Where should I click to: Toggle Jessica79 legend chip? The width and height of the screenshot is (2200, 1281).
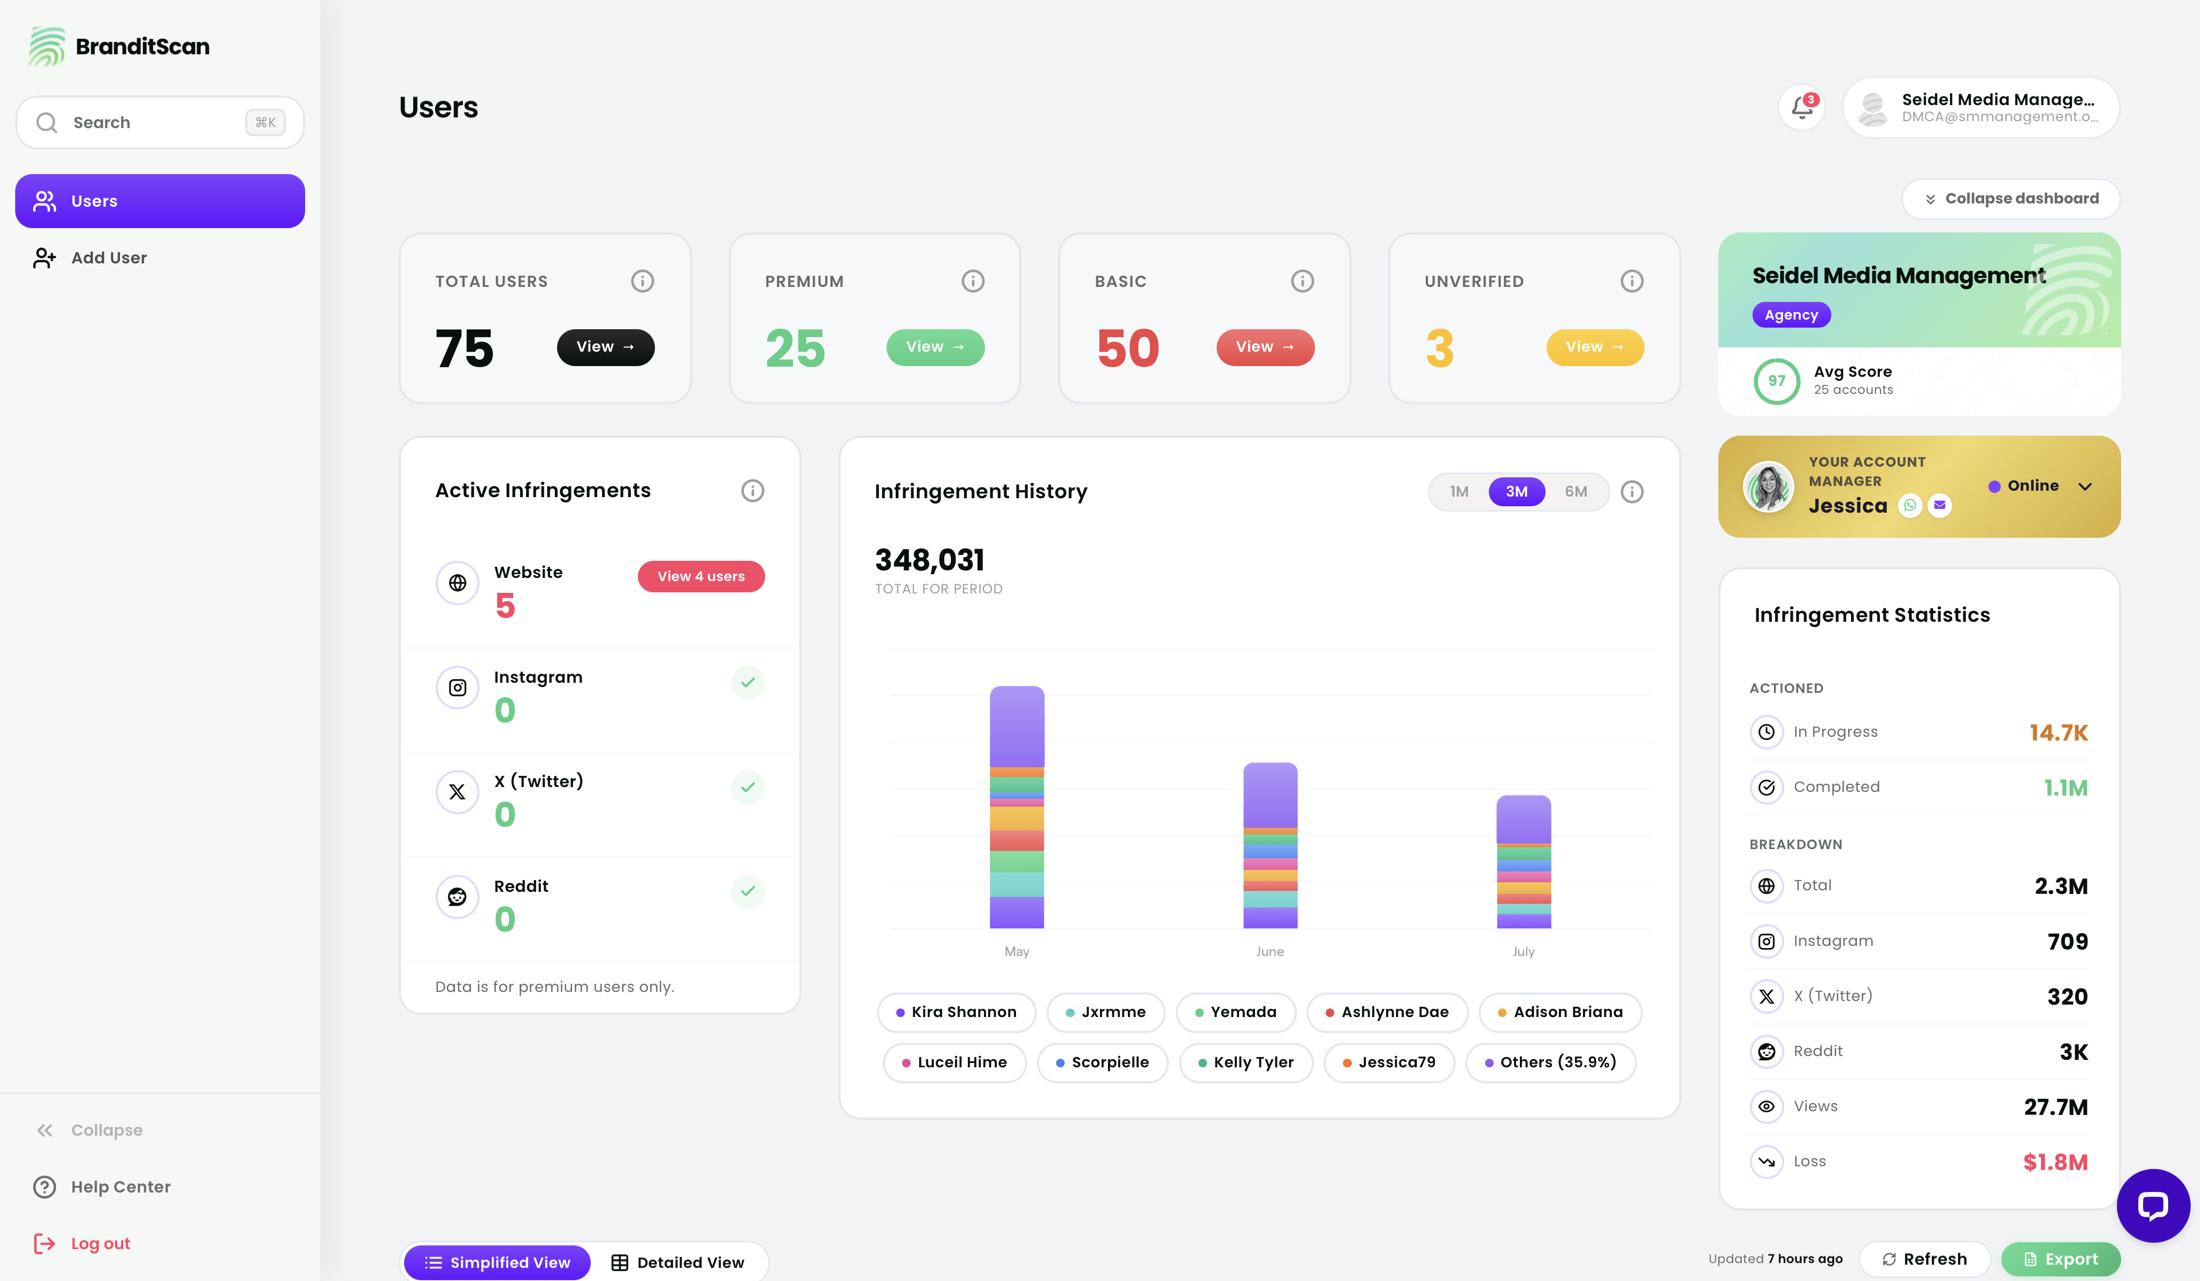pyautogui.click(x=1389, y=1062)
